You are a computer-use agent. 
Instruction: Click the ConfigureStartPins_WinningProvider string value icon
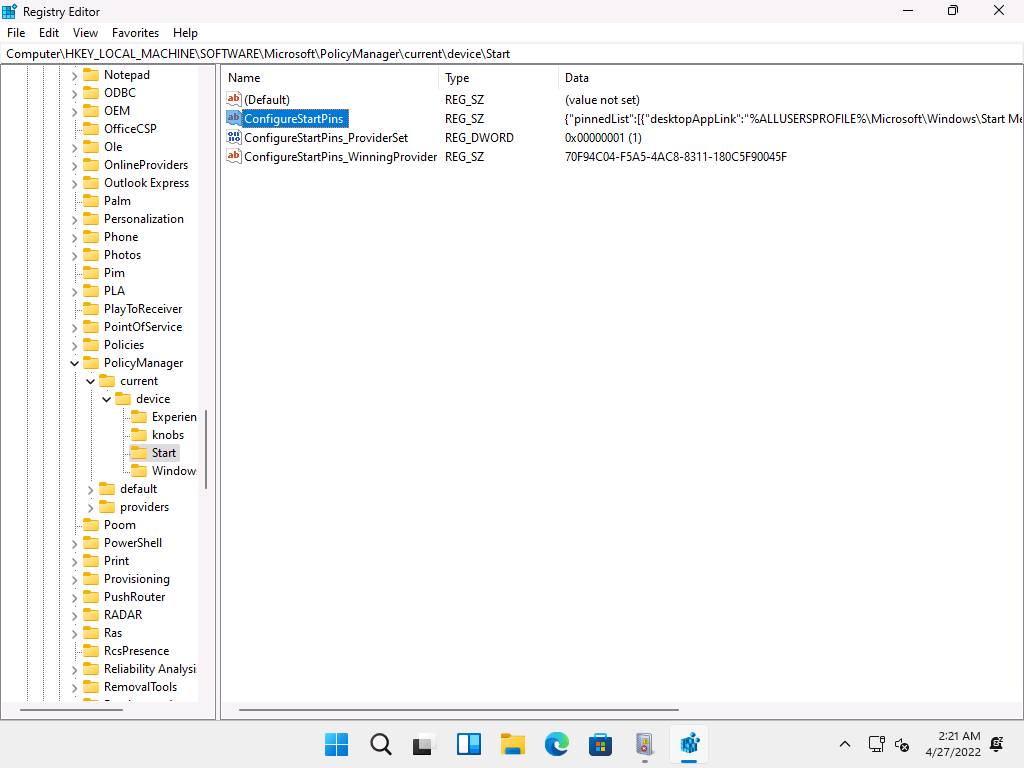point(234,156)
